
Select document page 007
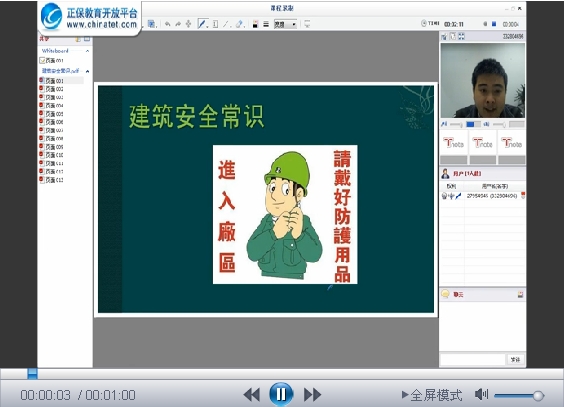point(51,130)
